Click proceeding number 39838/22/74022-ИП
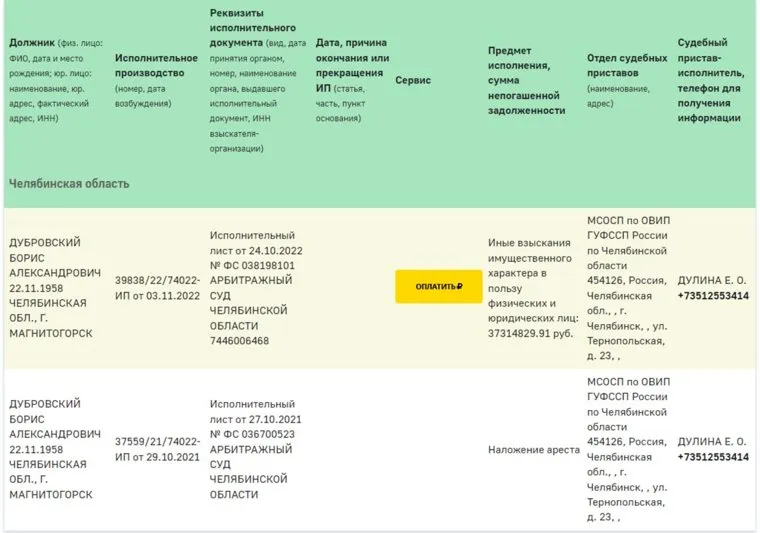This screenshot has width=760, height=533. tap(157, 286)
